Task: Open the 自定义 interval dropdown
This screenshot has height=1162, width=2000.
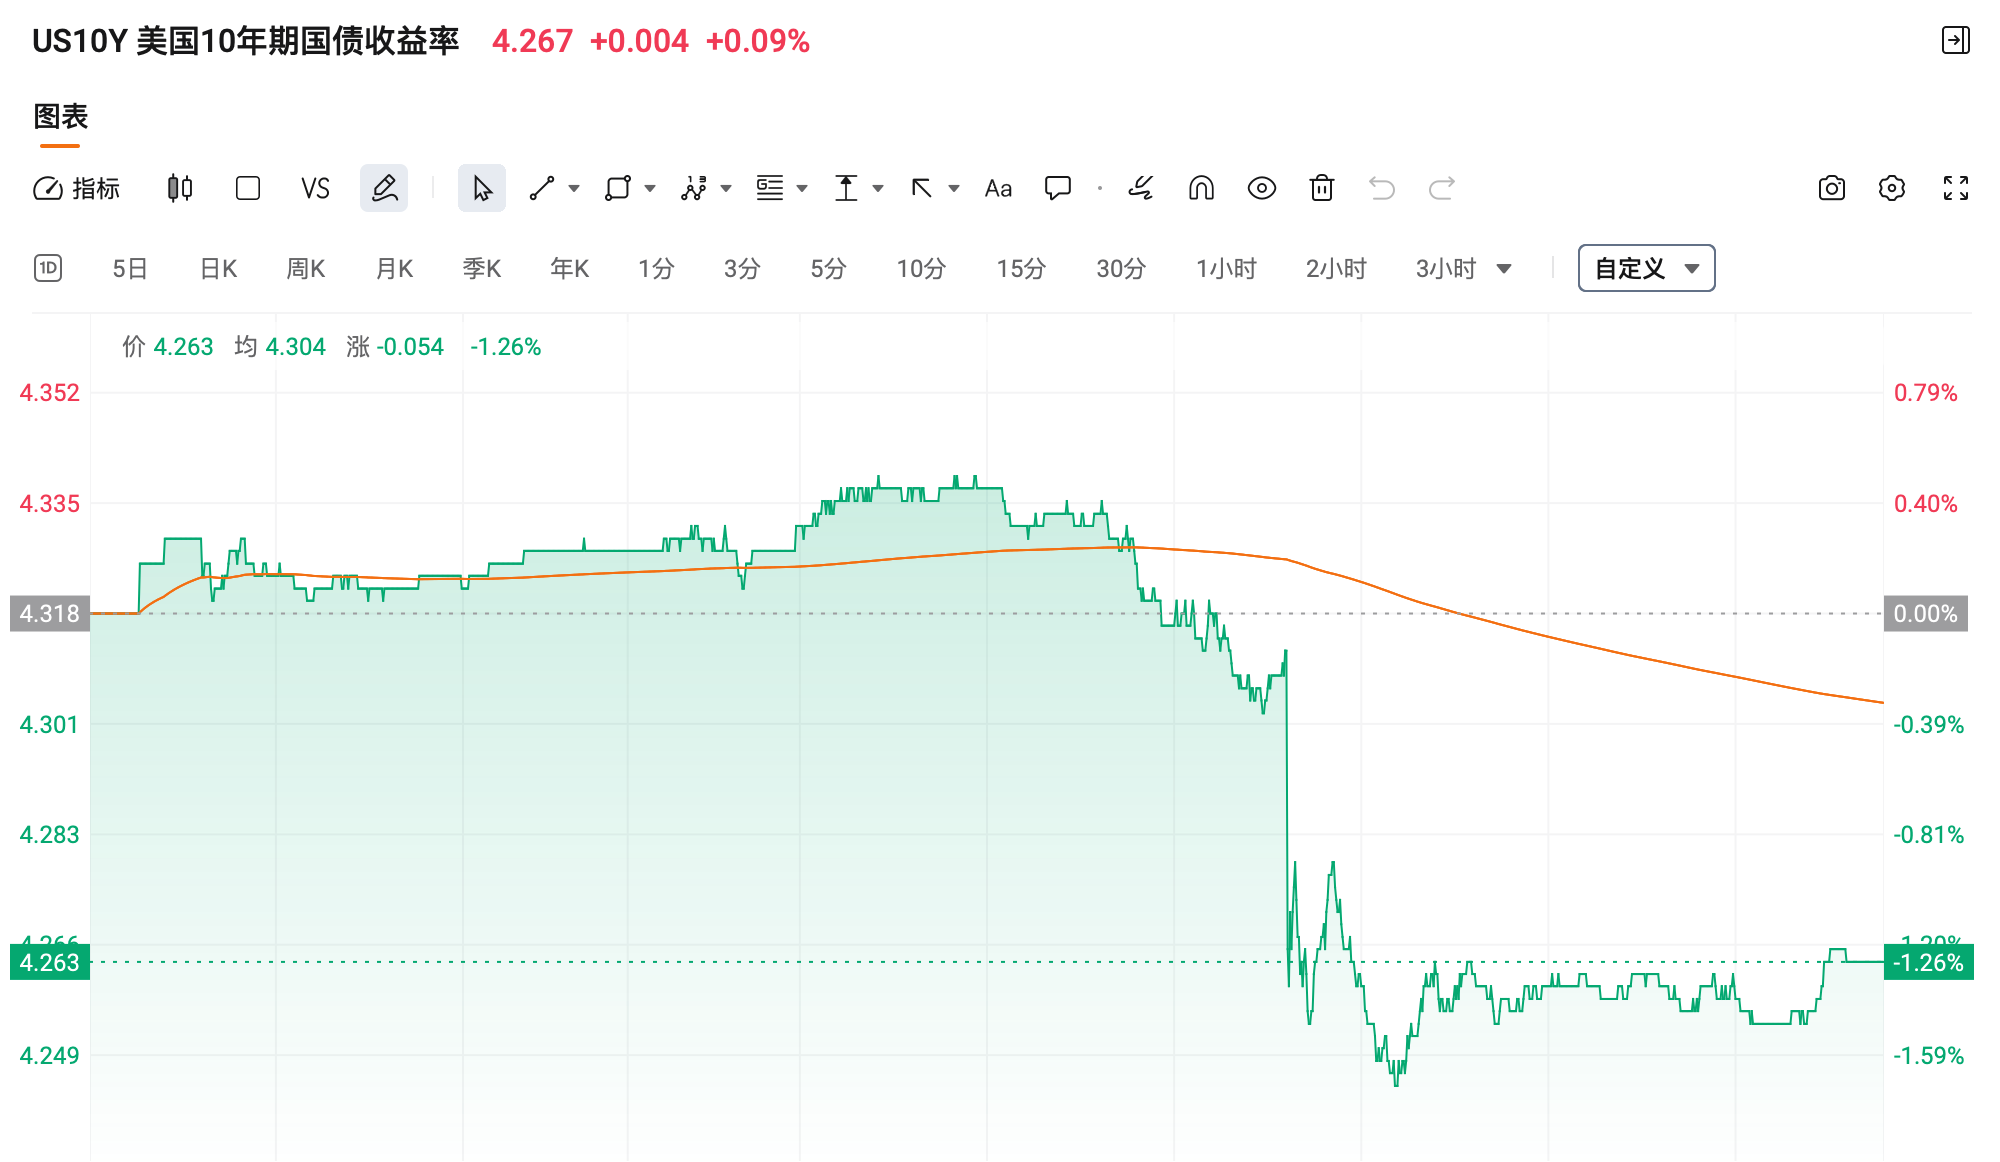Action: 1645,268
